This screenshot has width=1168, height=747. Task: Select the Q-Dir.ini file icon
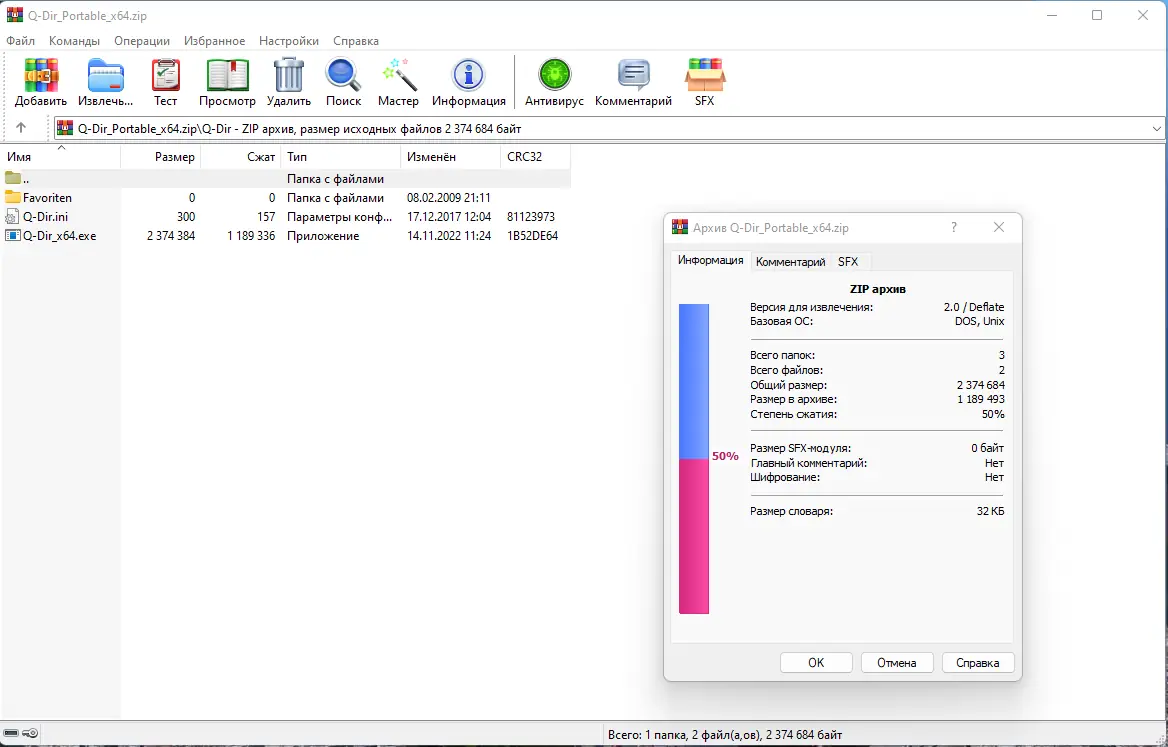tap(12, 217)
